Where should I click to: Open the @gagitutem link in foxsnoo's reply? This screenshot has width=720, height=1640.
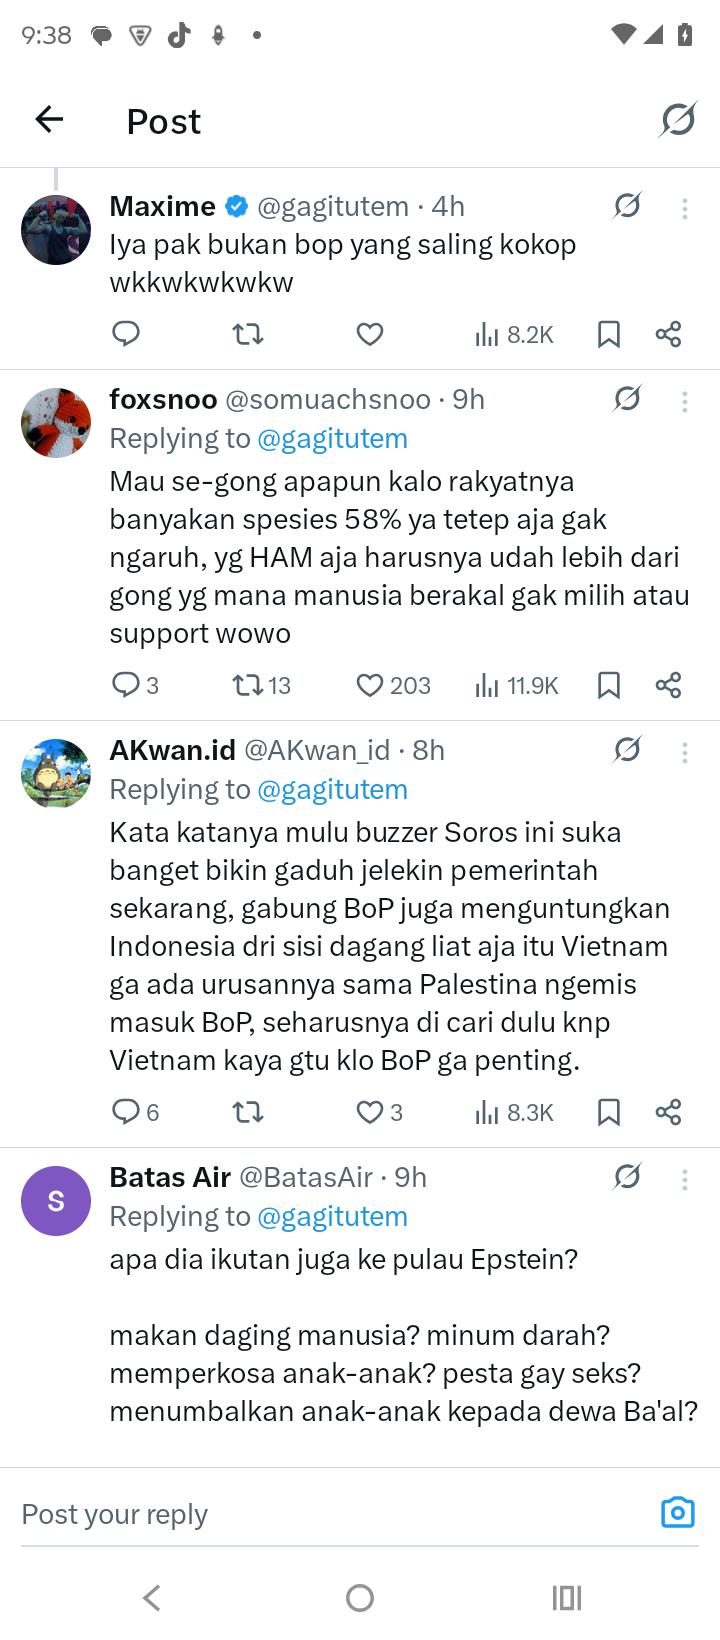coord(332,438)
